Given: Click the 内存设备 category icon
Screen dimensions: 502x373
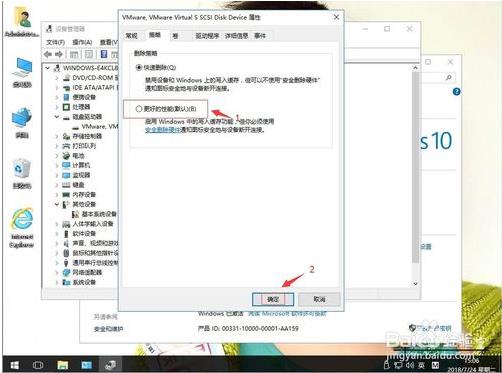Looking at the screenshot, I should [x=66, y=194].
